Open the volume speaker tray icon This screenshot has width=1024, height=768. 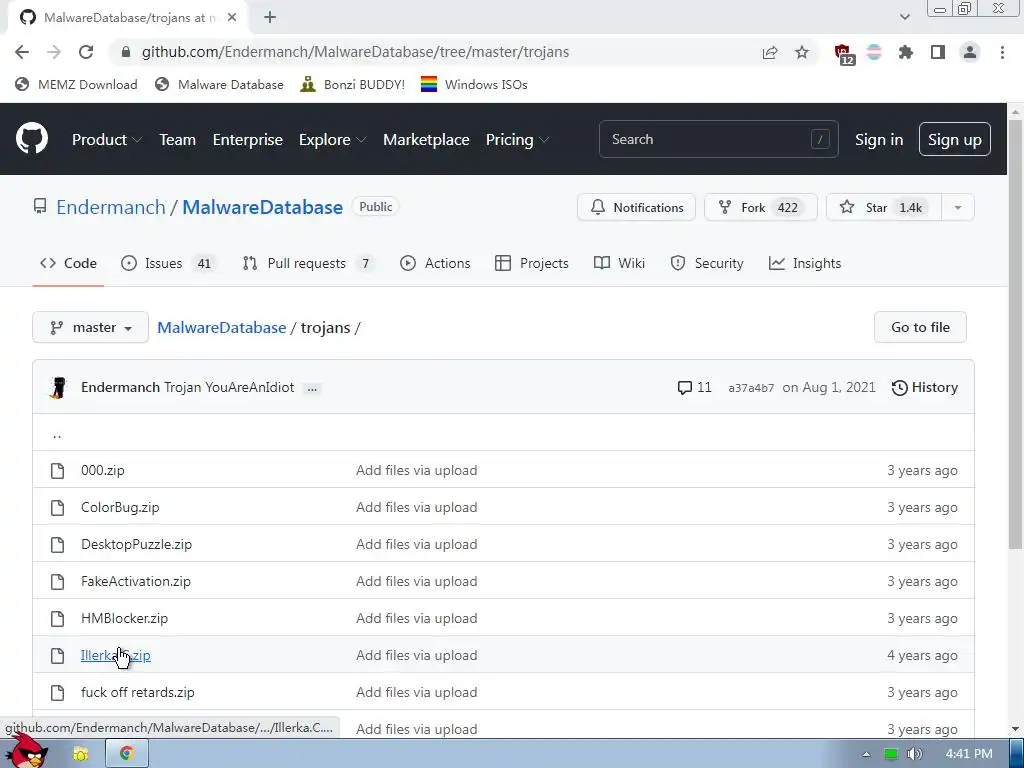click(914, 754)
